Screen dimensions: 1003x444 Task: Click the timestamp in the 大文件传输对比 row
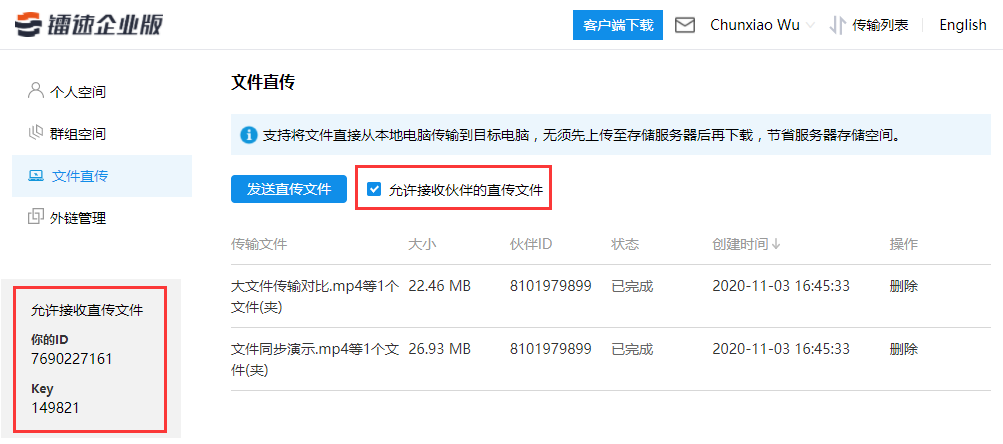(781, 286)
